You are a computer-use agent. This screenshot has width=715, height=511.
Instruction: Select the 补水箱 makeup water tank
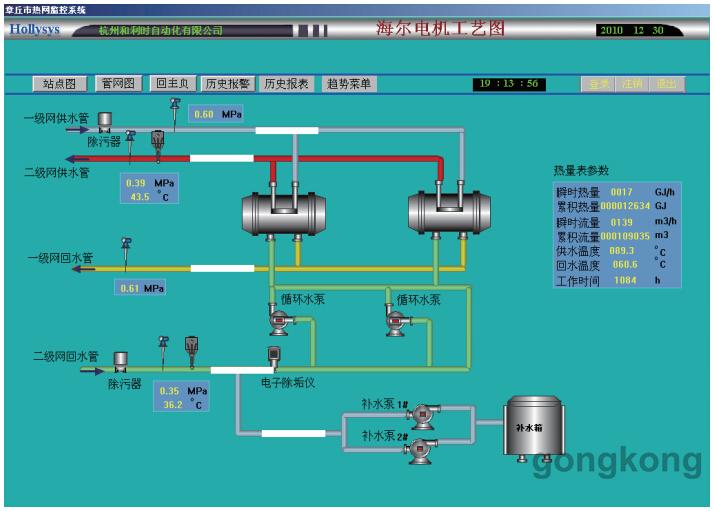point(534,428)
